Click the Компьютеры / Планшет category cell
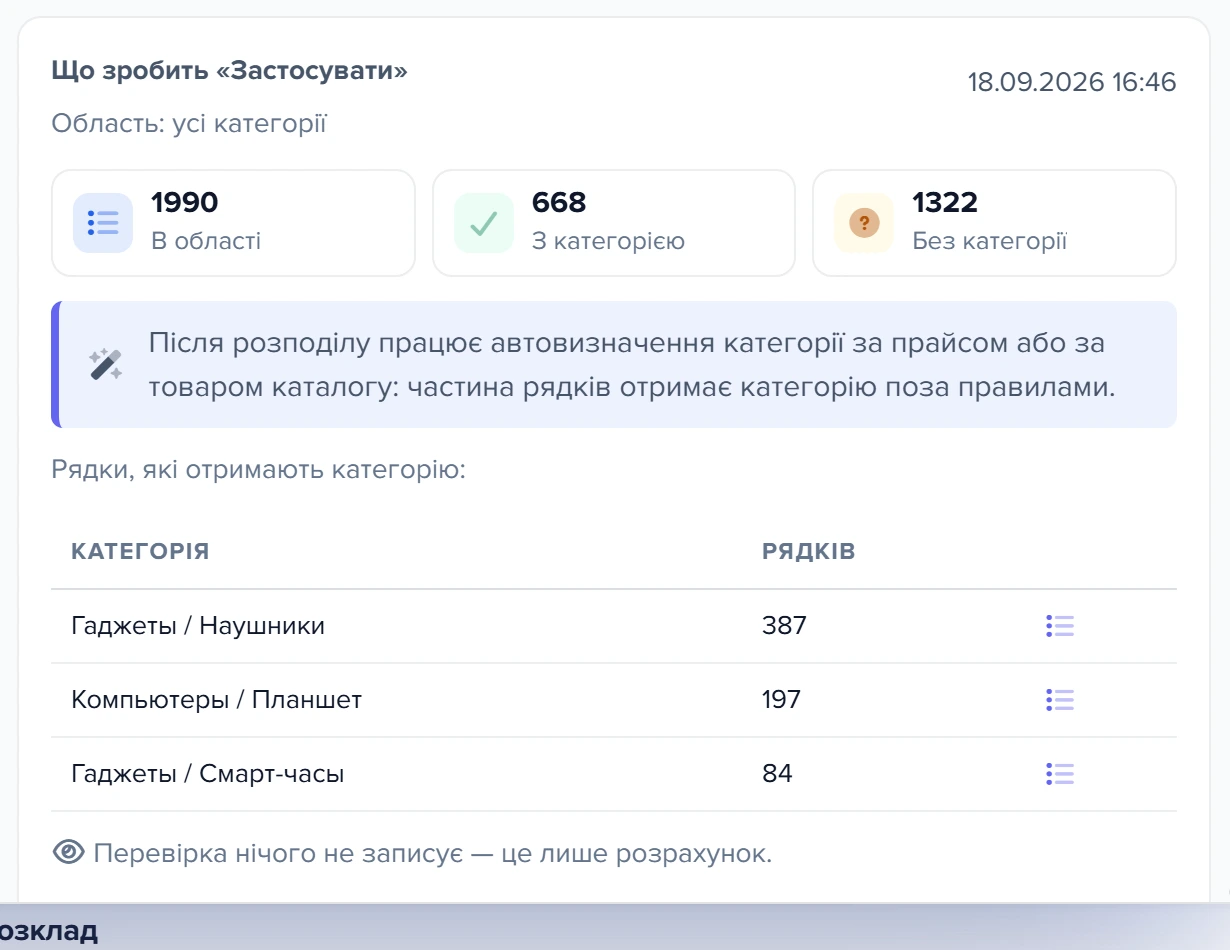The width and height of the screenshot is (1230, 950). [x=217, y=700]
